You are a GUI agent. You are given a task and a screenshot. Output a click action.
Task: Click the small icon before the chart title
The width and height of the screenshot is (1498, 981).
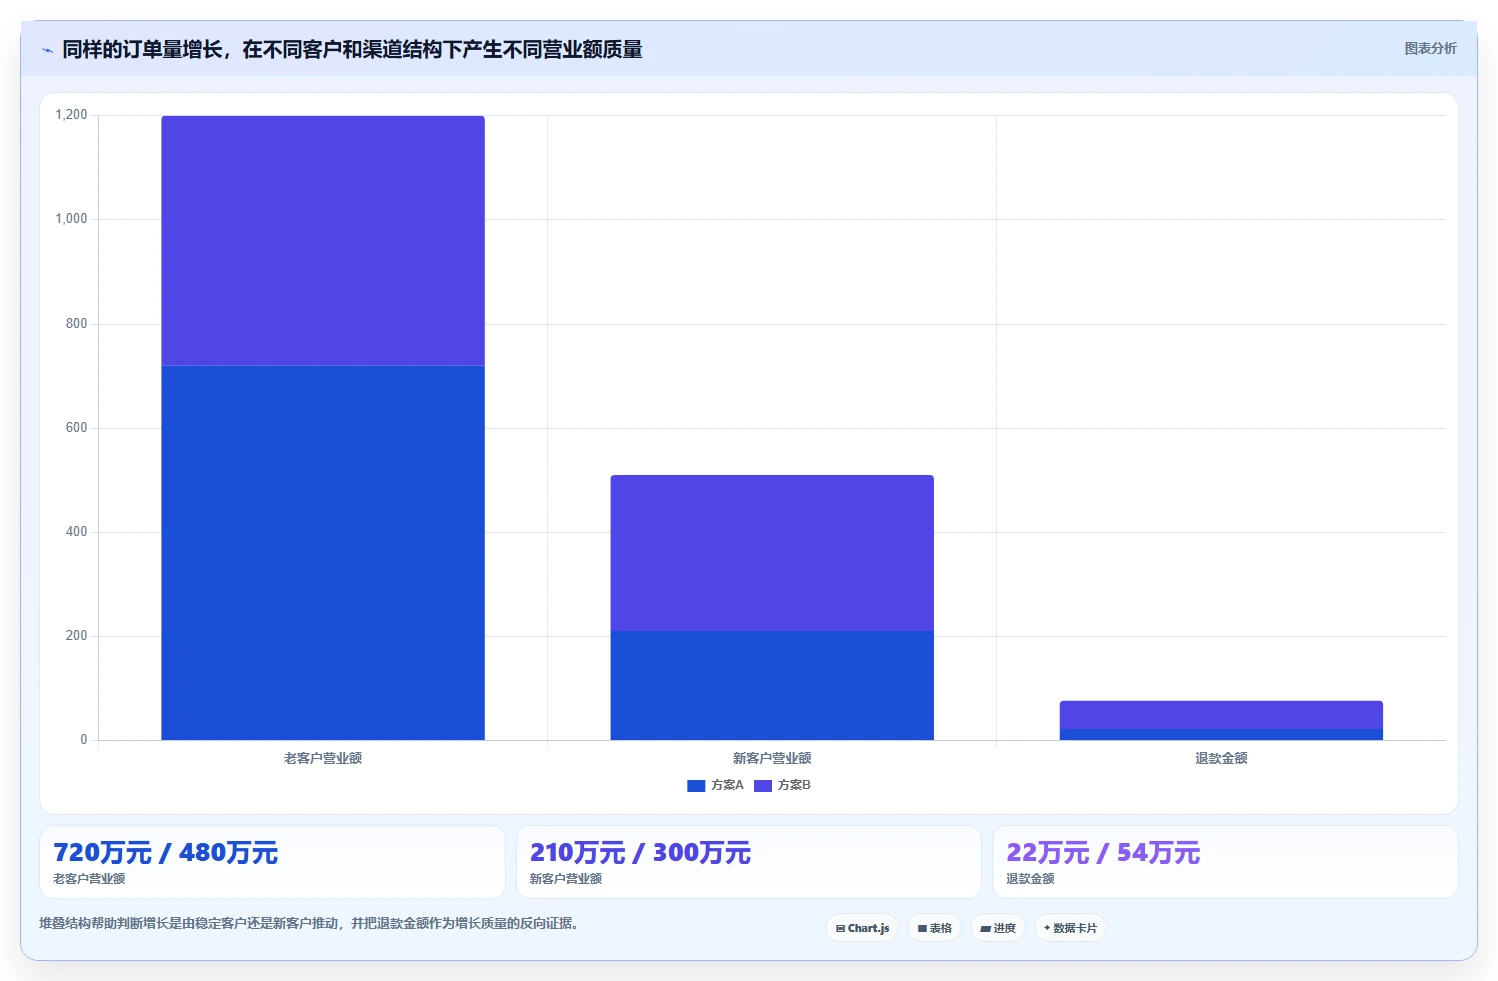pos(47,50)
